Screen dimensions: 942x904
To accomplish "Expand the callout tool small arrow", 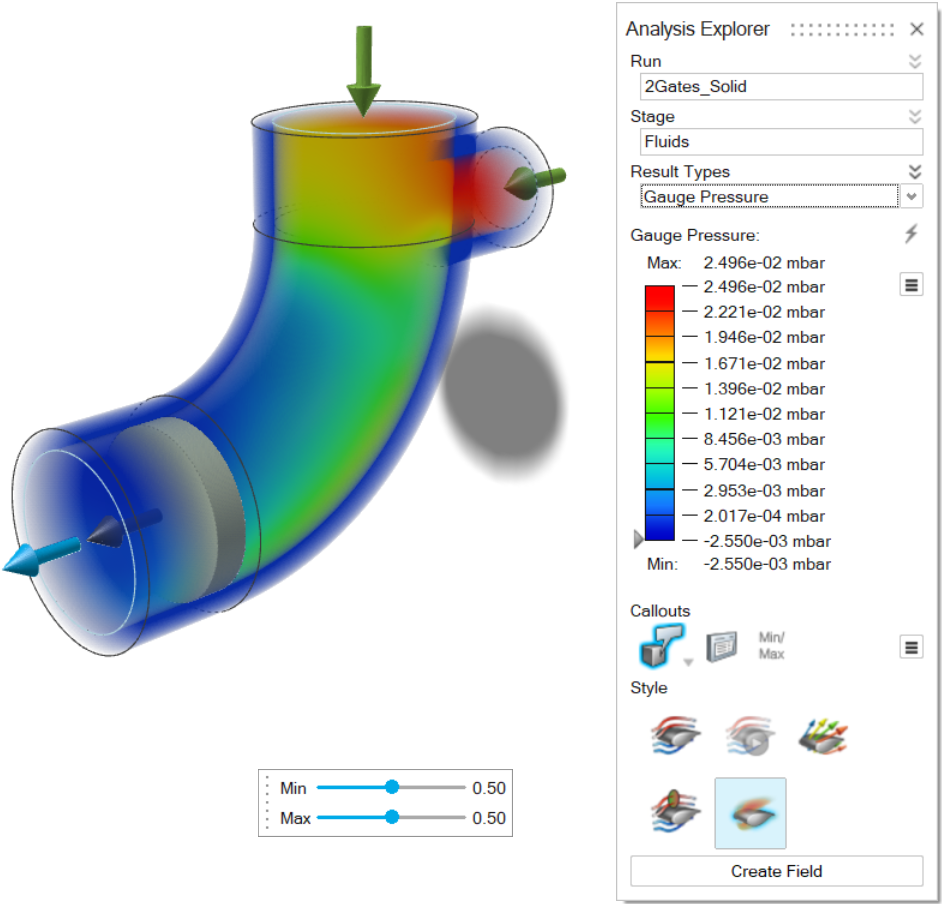I will [x=688, y=662].
